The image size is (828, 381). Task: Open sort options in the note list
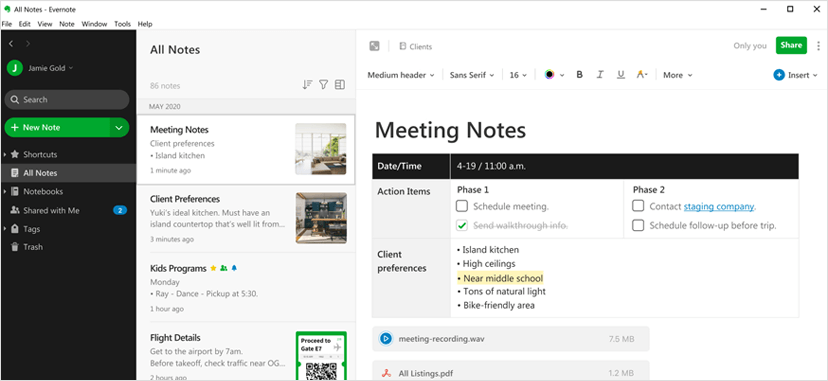307,84
